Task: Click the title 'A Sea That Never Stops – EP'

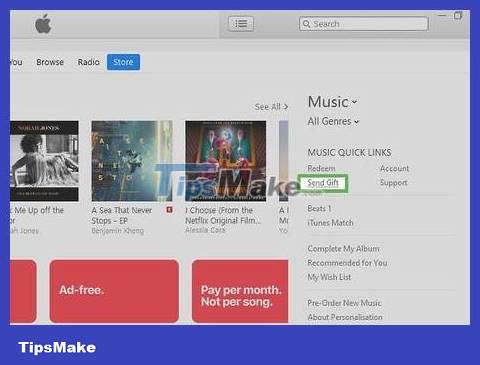Action: (x=122, y=215)
